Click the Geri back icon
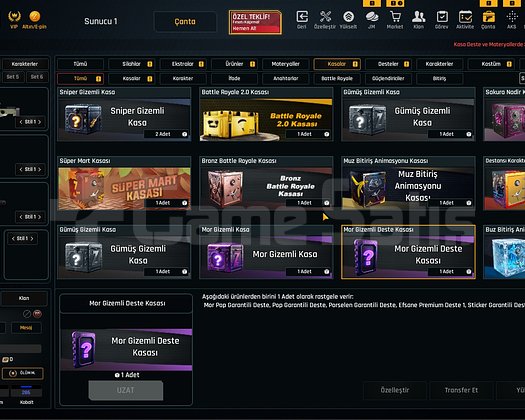525x420 pixels. (x=302, y=17)
